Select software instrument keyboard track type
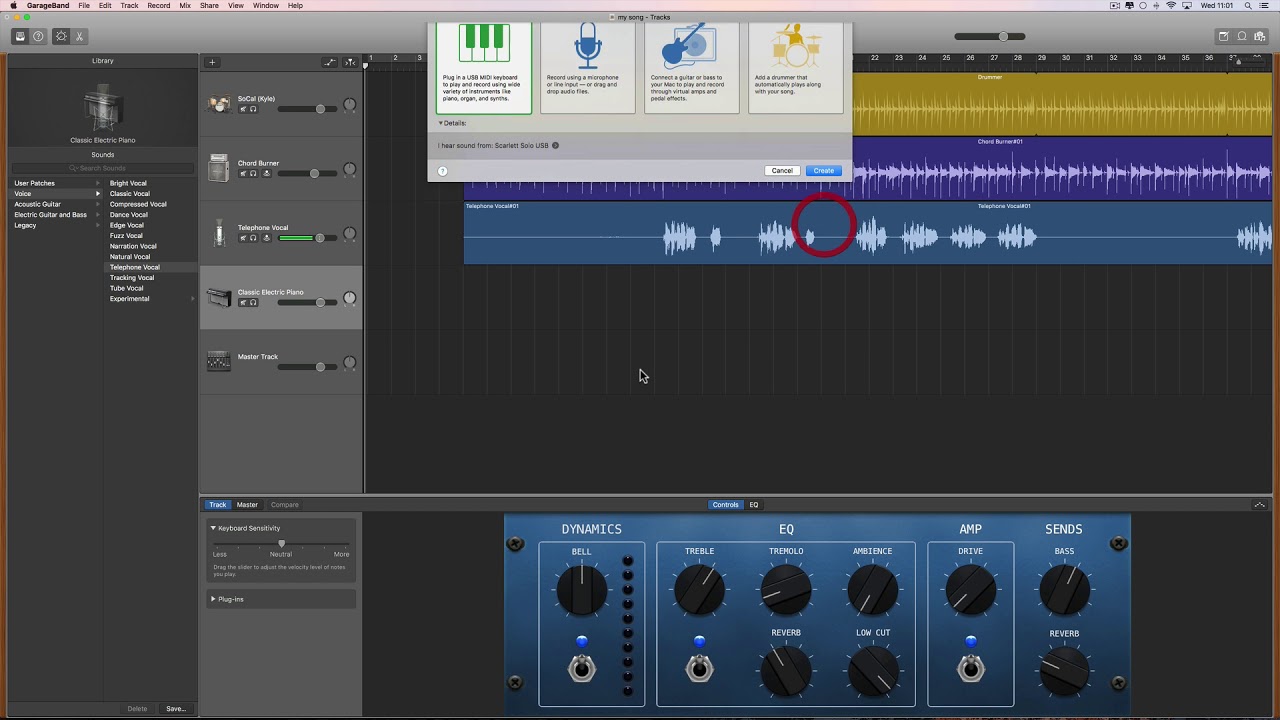The height and width of the screenshot is (720, 1280). pyautogui.click(x=484, y=66)
